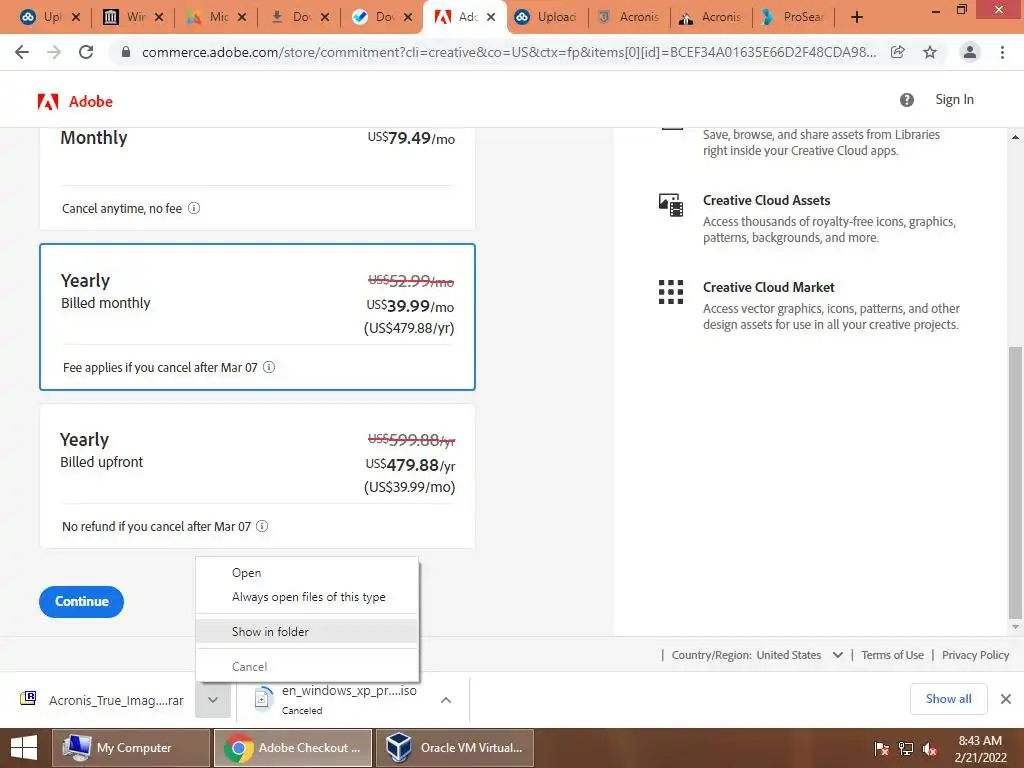Viewport: 1024px width, 768px height.
Task: Close the Adobe checkout tab
Action: click(x=491, y=17)
